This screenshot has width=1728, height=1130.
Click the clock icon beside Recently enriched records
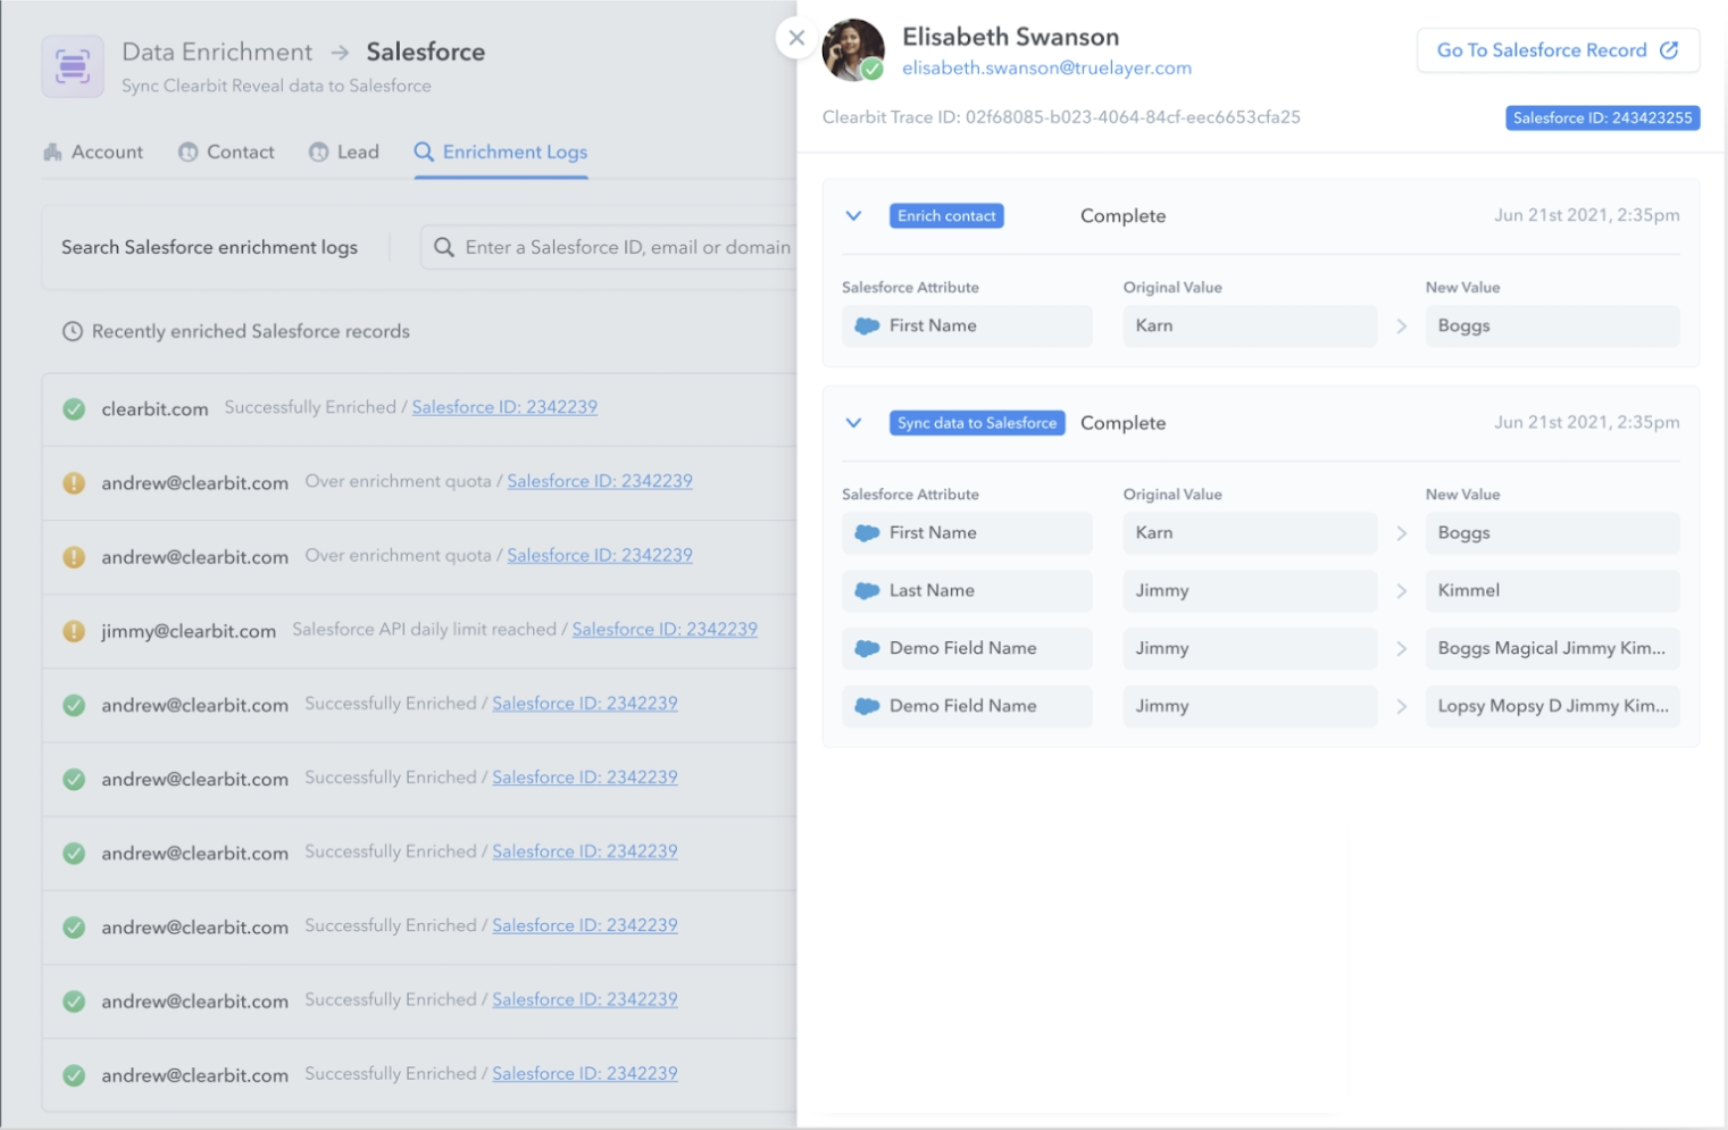point(72,331)
